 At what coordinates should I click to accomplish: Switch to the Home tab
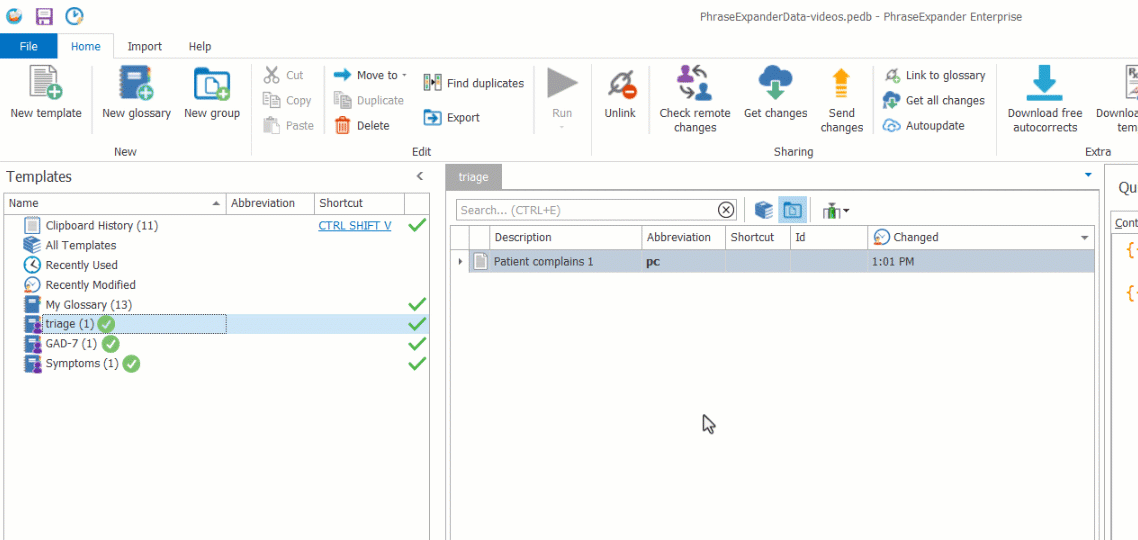point(86,46)
